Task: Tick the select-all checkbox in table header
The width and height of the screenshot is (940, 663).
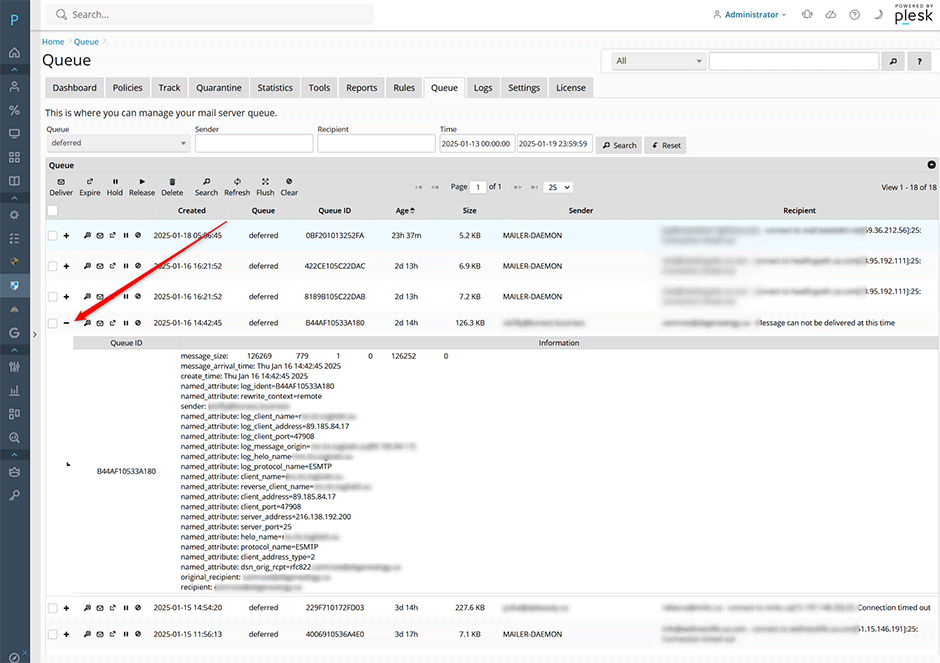Action: (52, 211)
